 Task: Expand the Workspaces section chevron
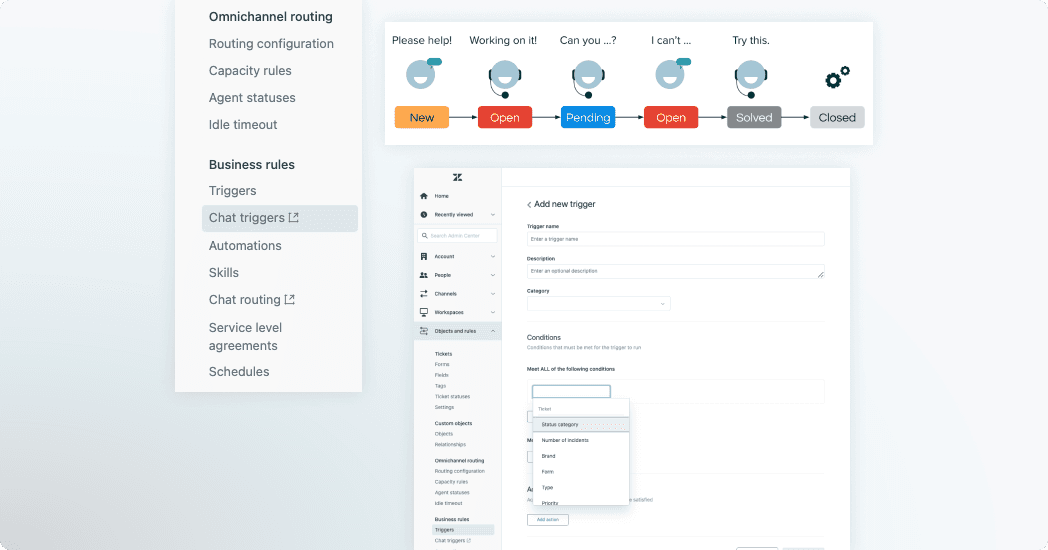[x=493, y=312]
